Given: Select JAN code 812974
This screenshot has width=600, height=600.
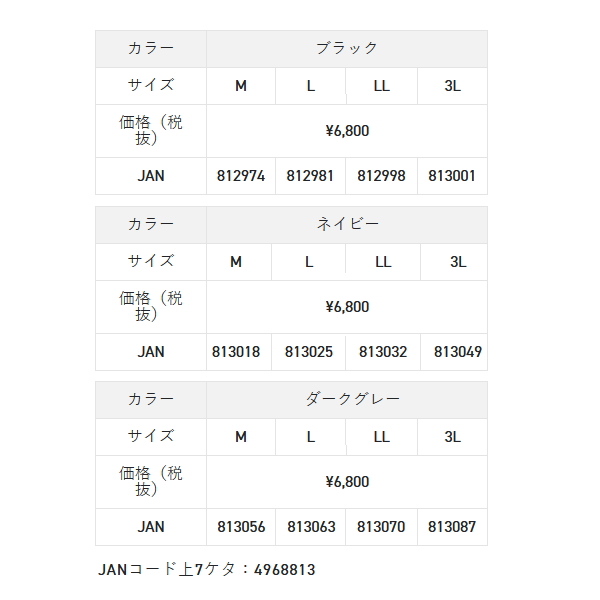Looking at the screenshot, I should (241, 176).
